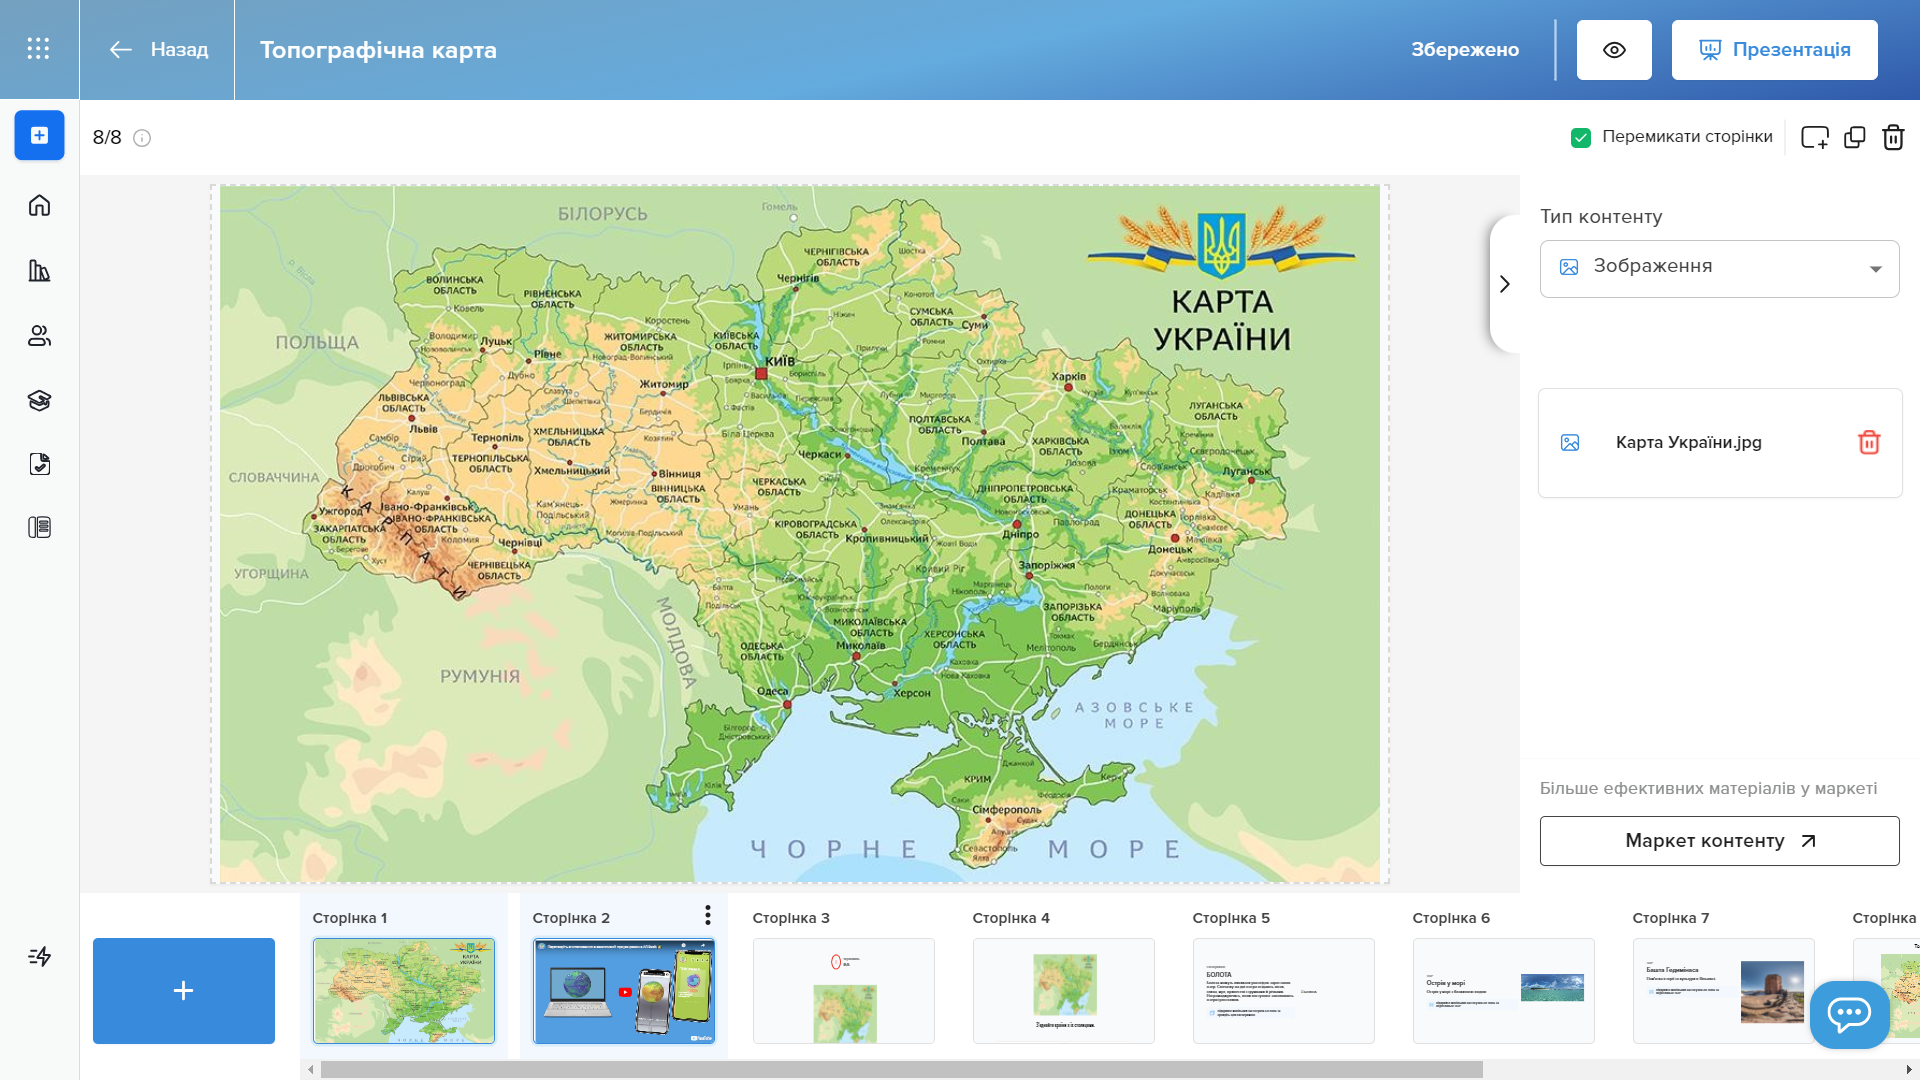1920x1080 pixels.
Task: Open Маркет контенту link button
Action: click(1719, 841)
